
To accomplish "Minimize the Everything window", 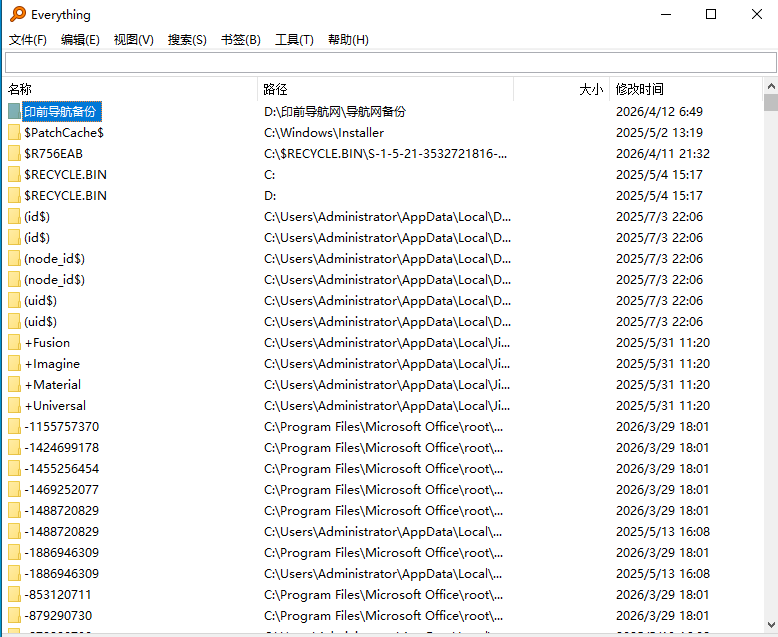I will click(666, 14).
